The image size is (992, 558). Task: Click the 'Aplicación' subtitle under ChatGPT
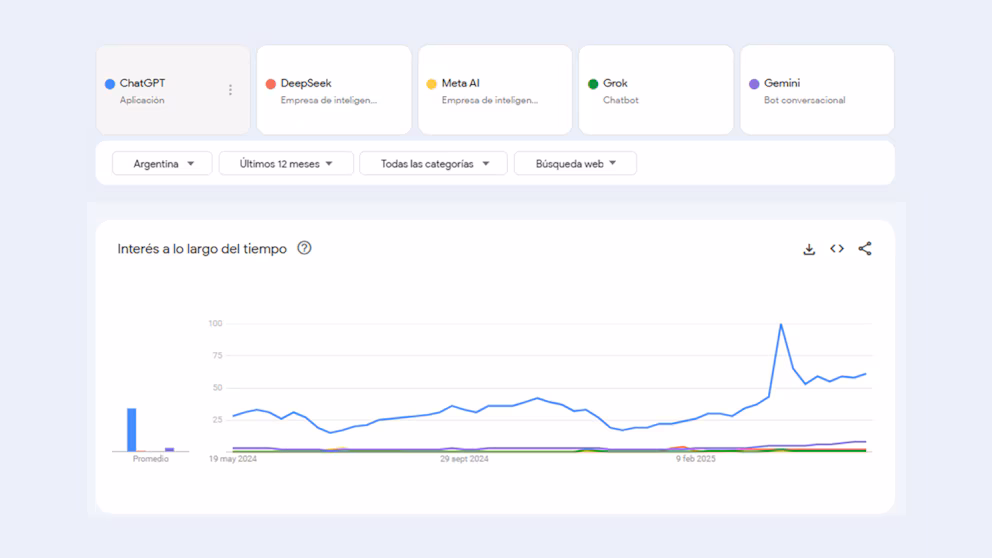coord(142,100)
